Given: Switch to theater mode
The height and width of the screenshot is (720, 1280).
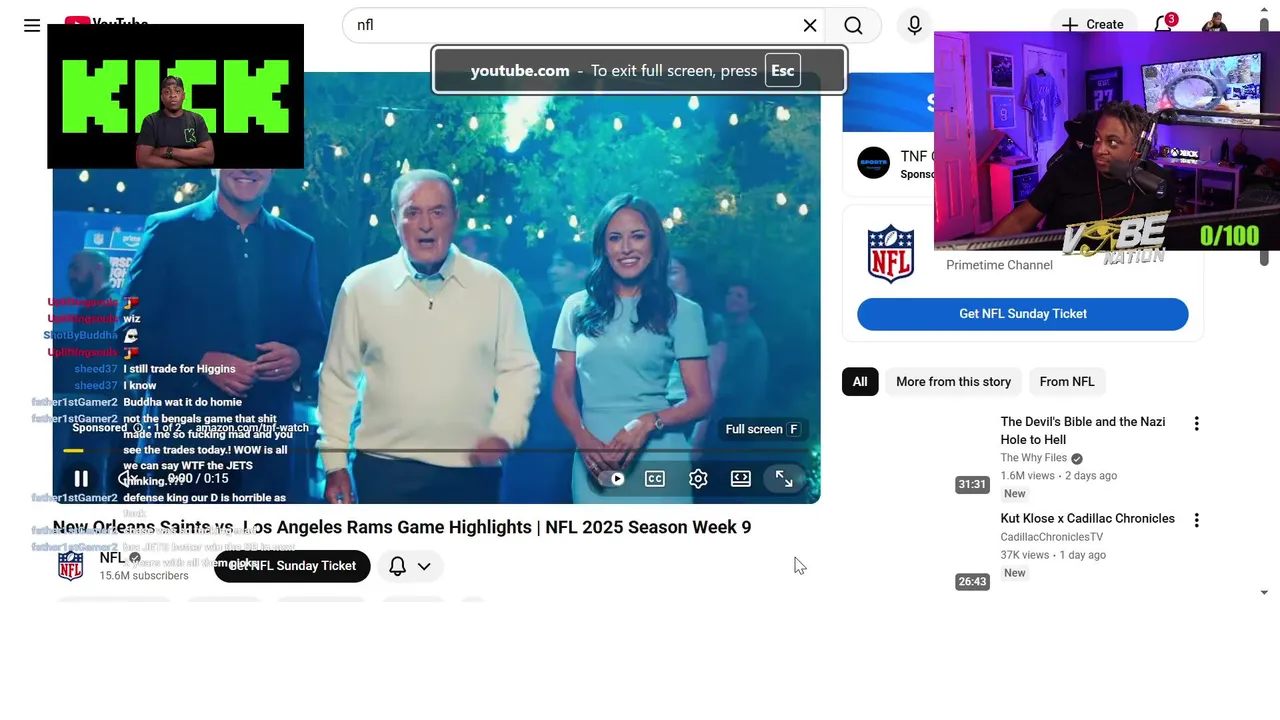Looking at the screenshot, I should [741, 479].
